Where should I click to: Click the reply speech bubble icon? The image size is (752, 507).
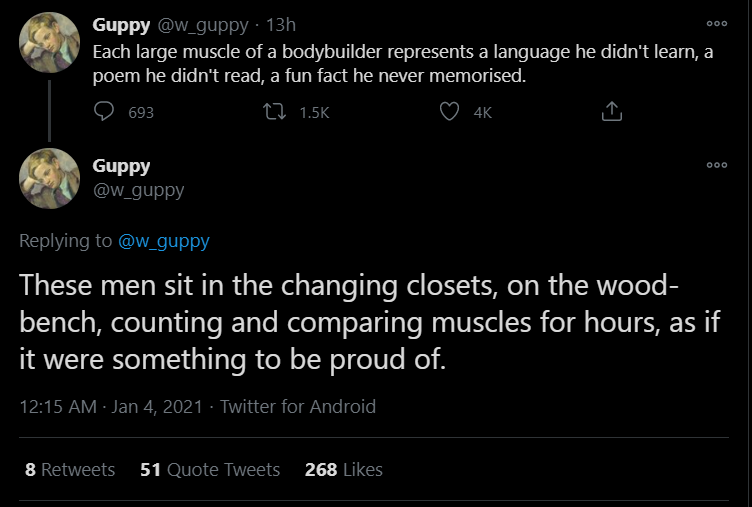click(x=105, y=113)
